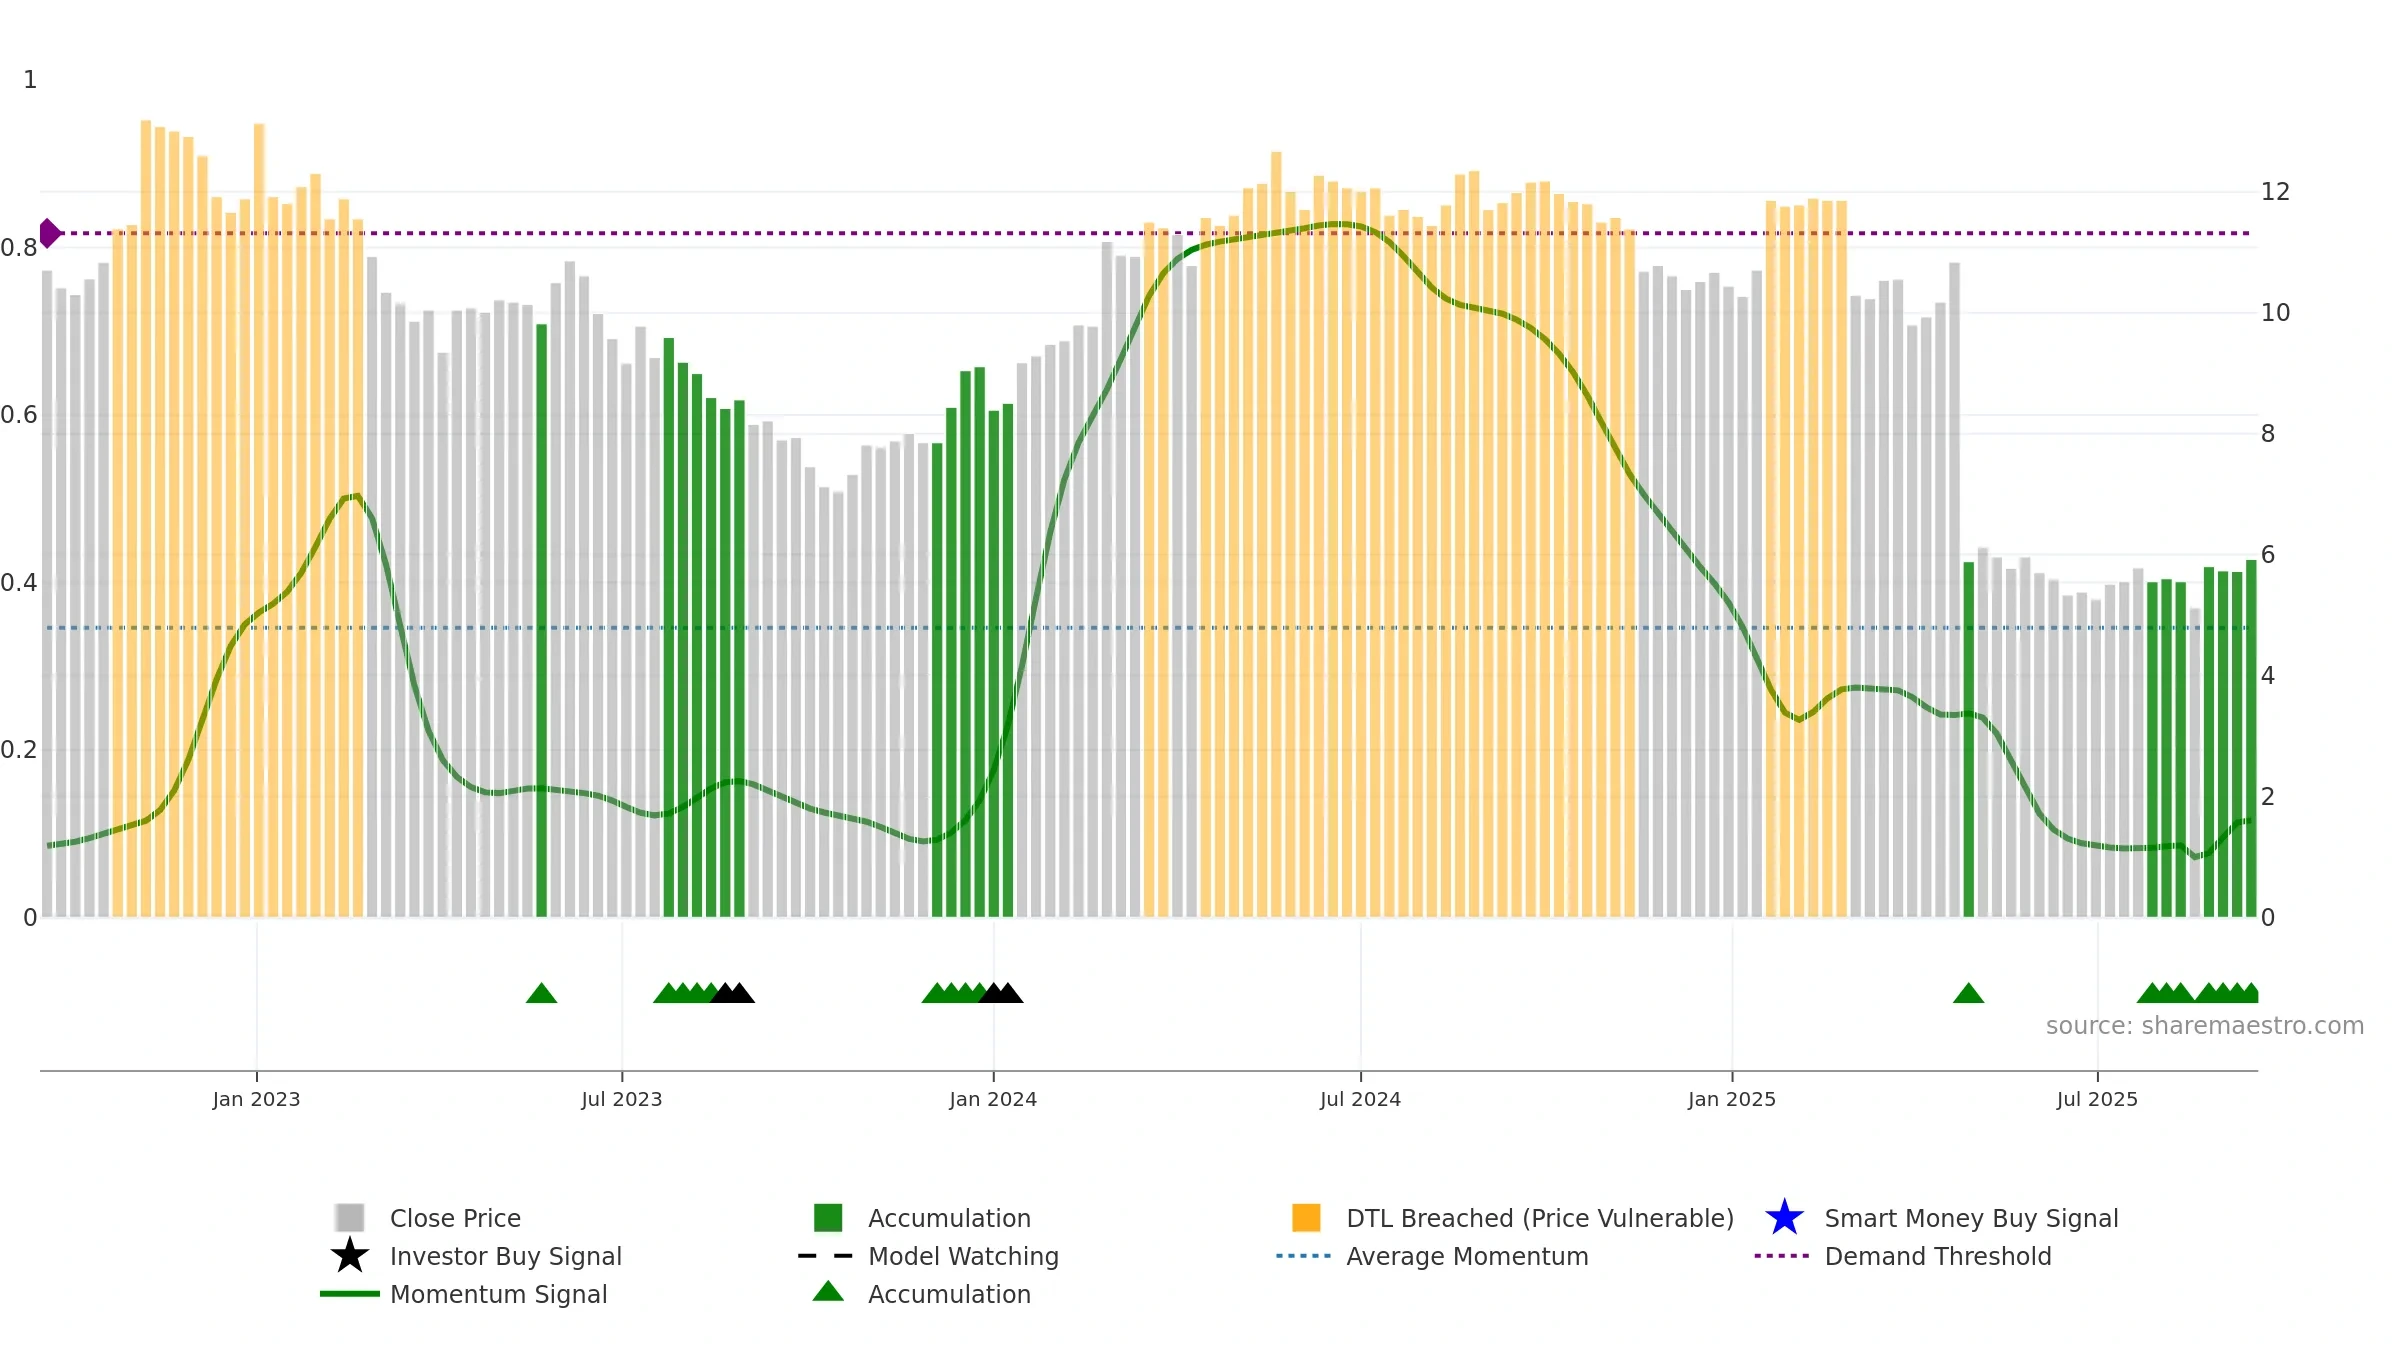Image resolution: width=2400 pixels, height=1350 pixels.
Task: Toggle the Model Watching legend label
Action: 963,1256
